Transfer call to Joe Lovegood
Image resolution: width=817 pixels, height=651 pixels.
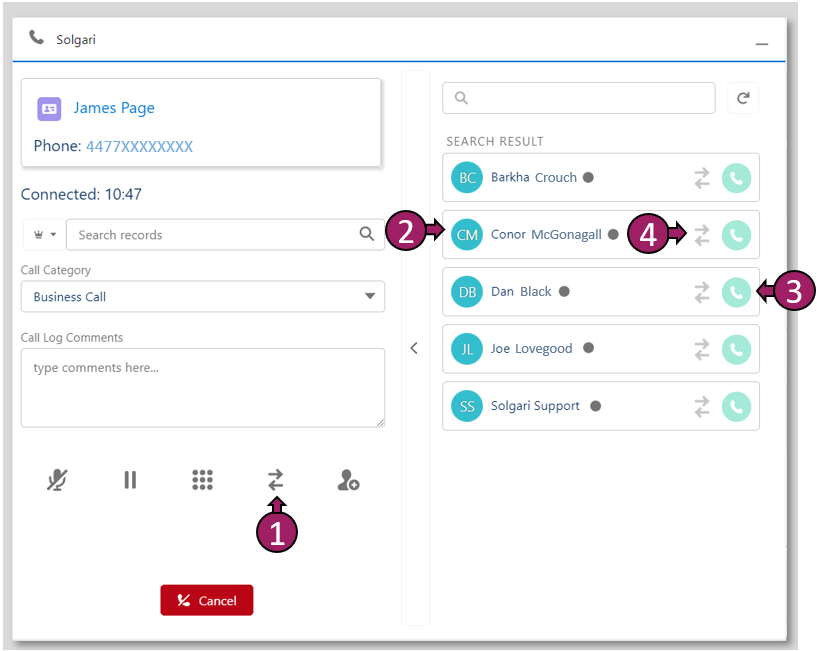coord(702,349)
